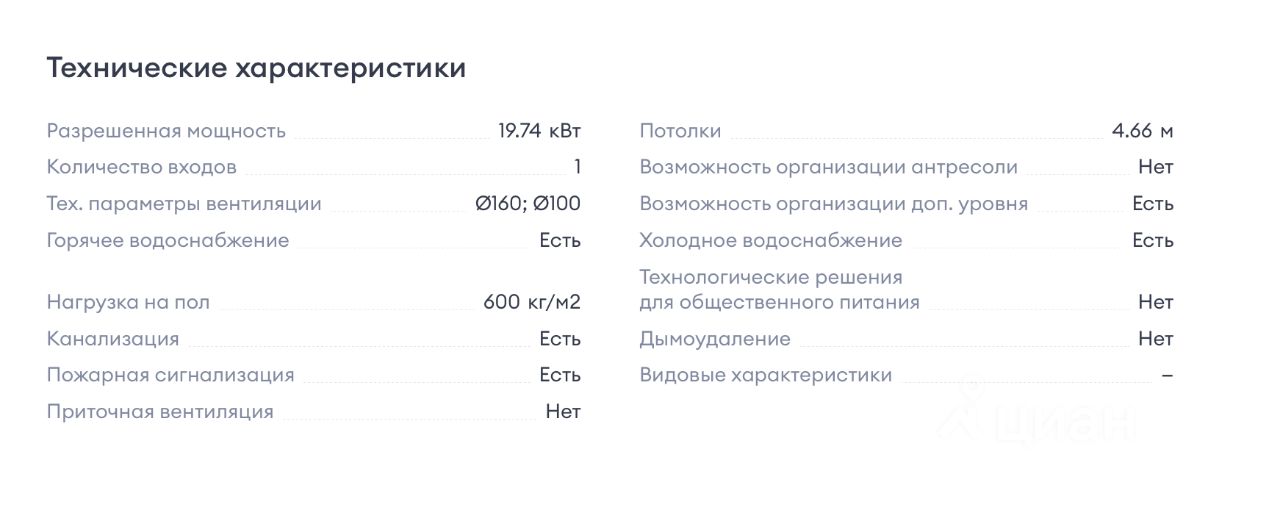This screenshot has height=510, width=1280.
Task: Click the Нагрузка на пол label
Action: pyautogui.click(x=128, y=302)
